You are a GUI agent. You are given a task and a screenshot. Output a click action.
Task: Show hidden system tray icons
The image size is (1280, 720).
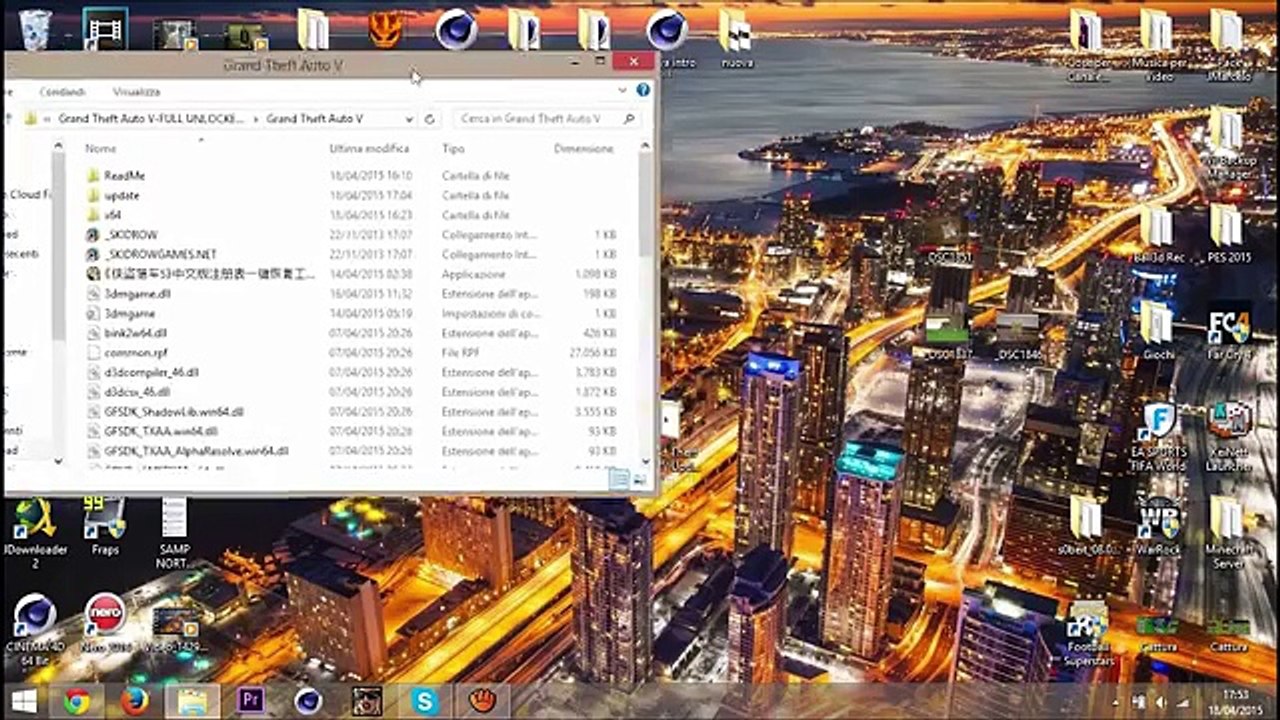(1114, 701)
